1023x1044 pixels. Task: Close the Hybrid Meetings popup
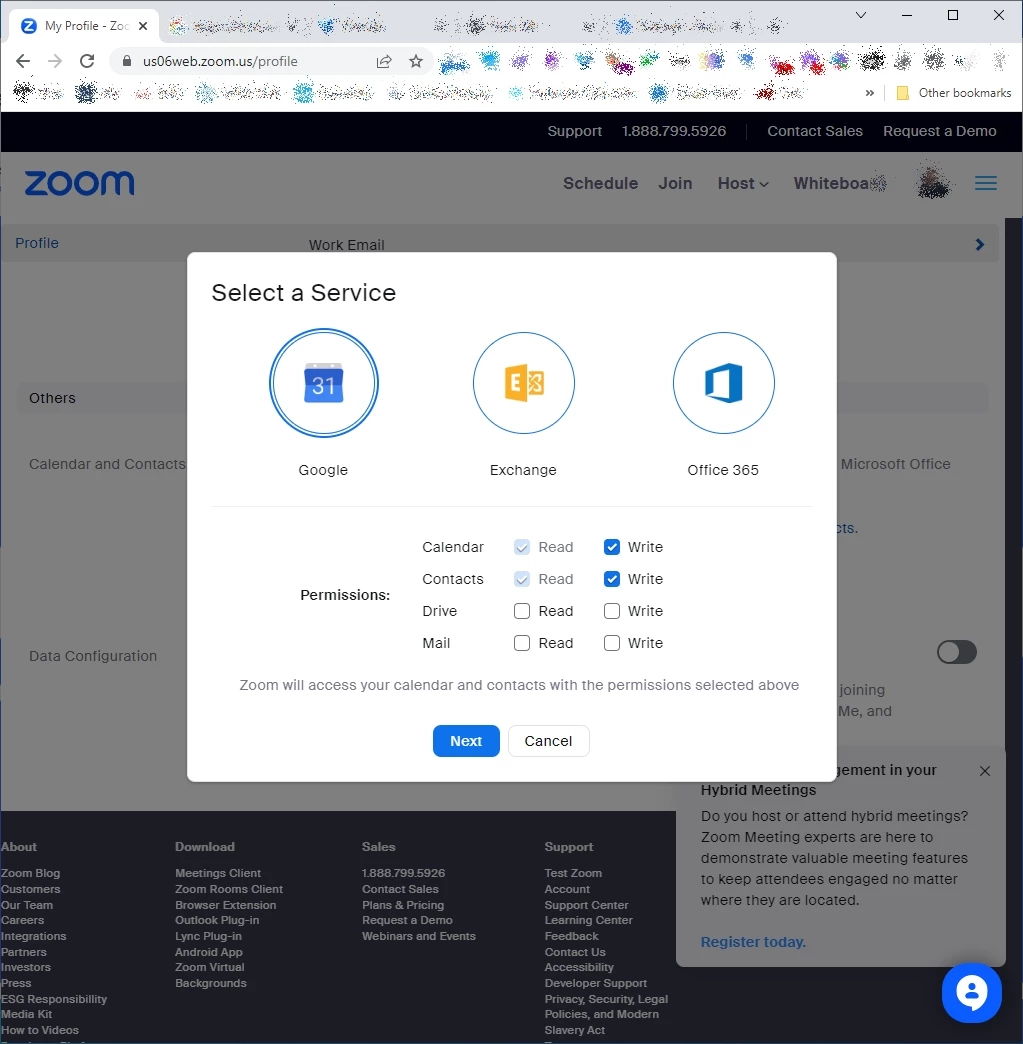coord(985,771)
